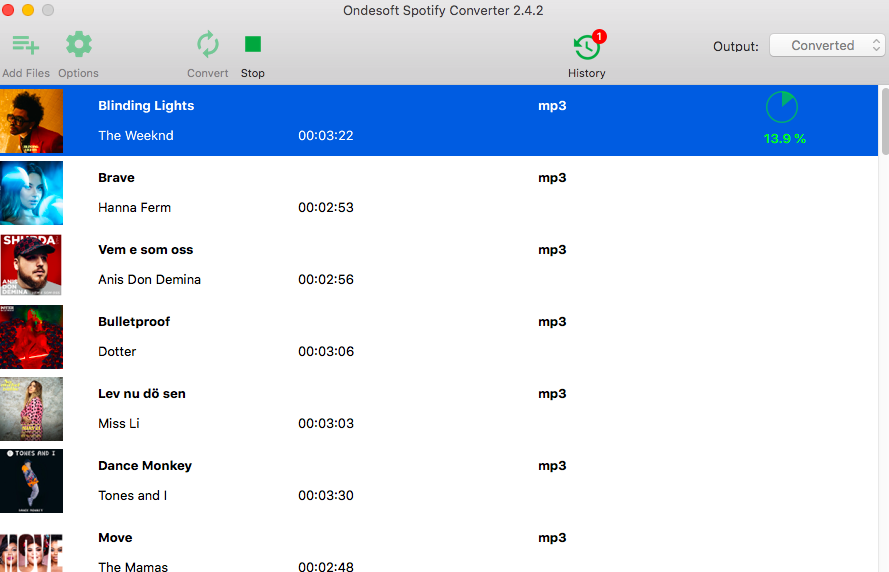Viewport: 889px width, 572px height.
Task: Click the mp3 format in Brave row
Action: 552,178
